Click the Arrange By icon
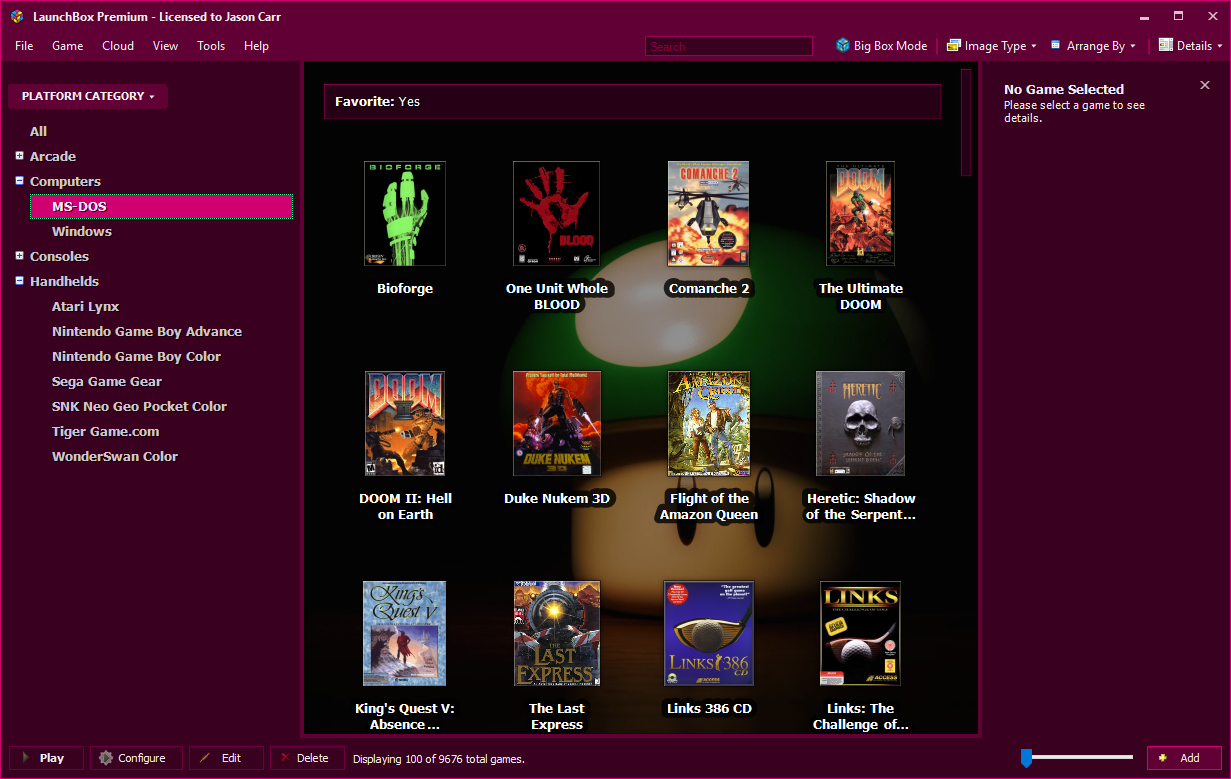This screenshot has height=779, width=1231. pyautogui.click(x=1055, y=45)
